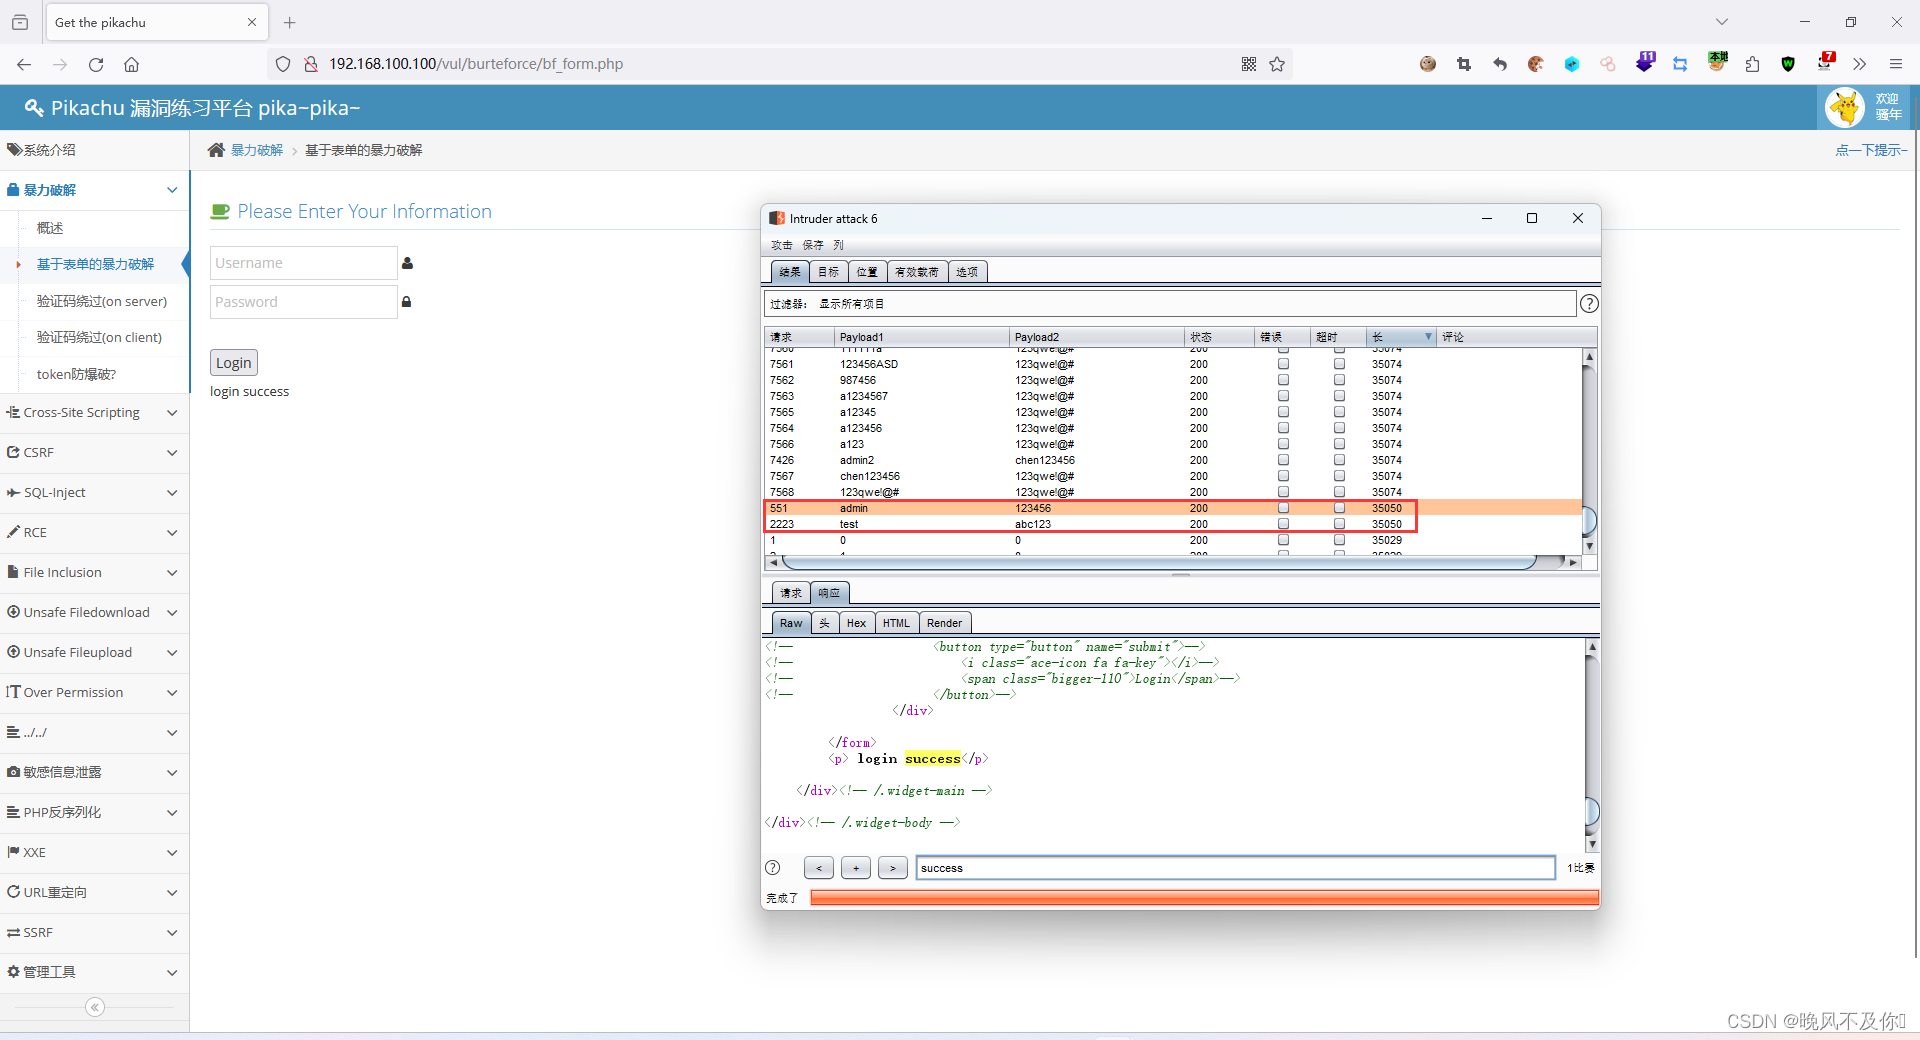1920x1040 pixels.
Task: Tick timeout checkbox for payload a12345
Action: click(1339, 412)
